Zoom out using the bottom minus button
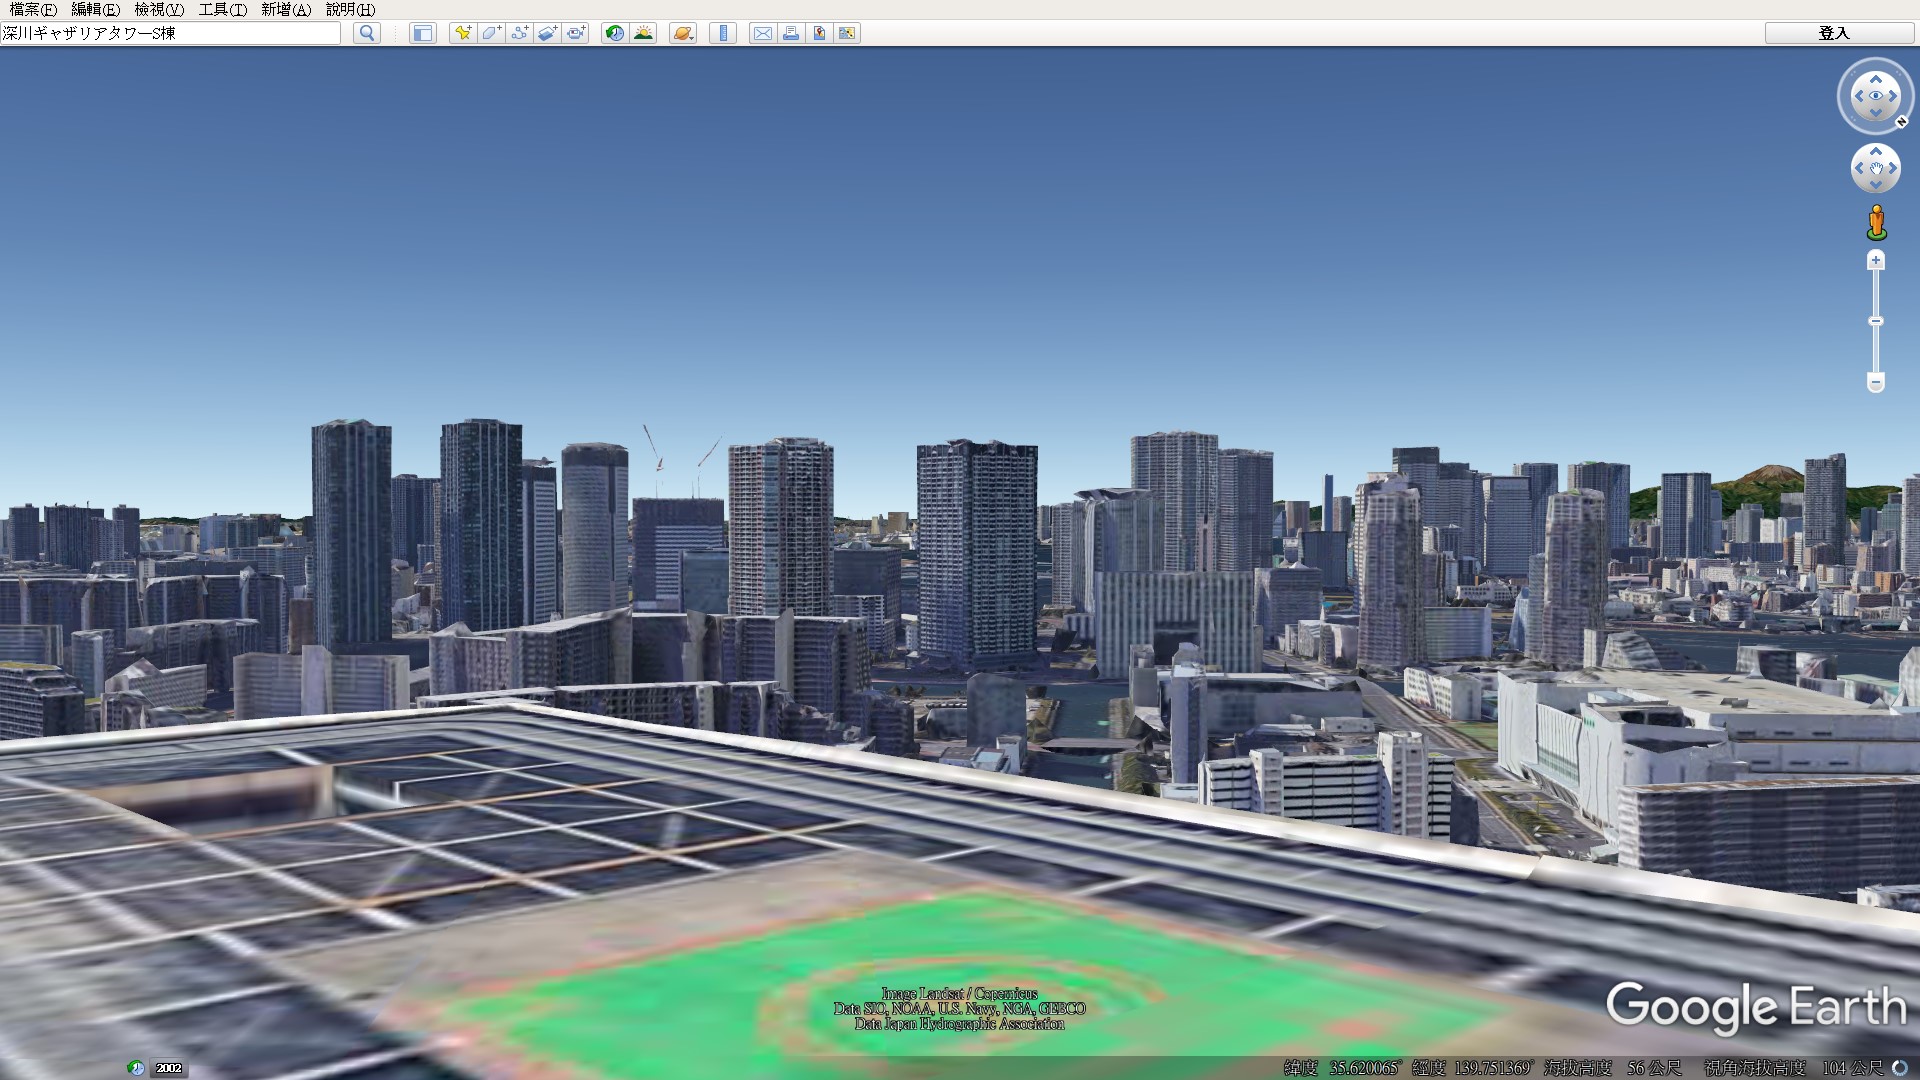The height and width of the screenshot is (1080, 1920). (x=1876, y=383)
